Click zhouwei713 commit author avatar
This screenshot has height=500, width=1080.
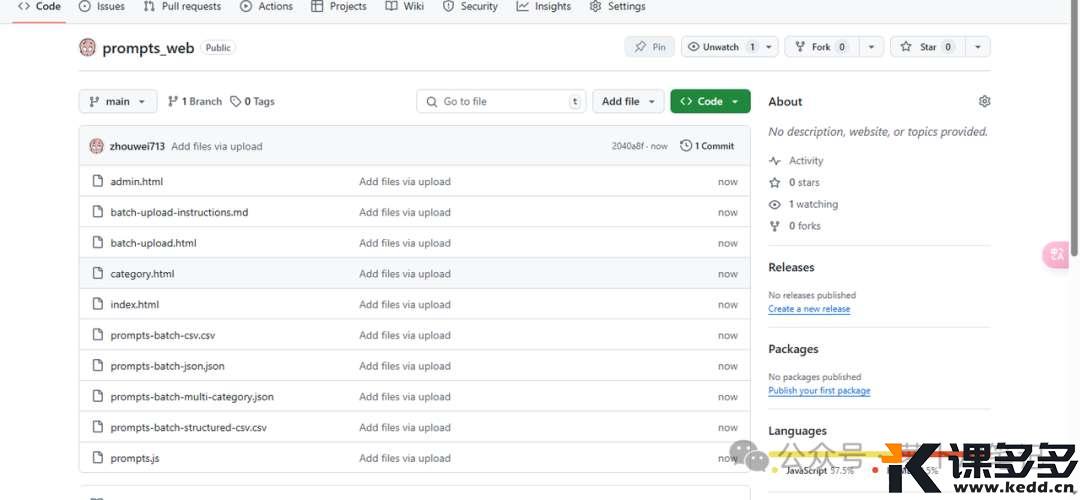[x=96, y=146]
